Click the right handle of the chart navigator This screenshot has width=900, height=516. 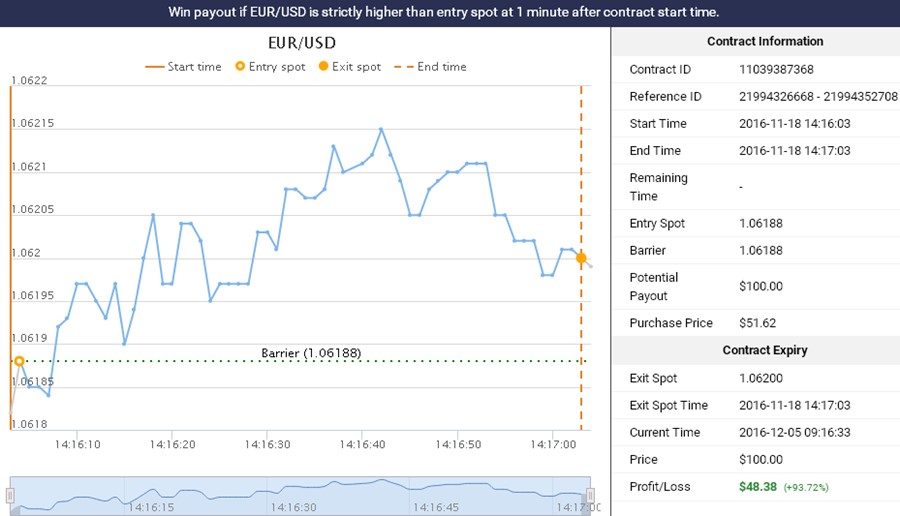pos(590,495)
